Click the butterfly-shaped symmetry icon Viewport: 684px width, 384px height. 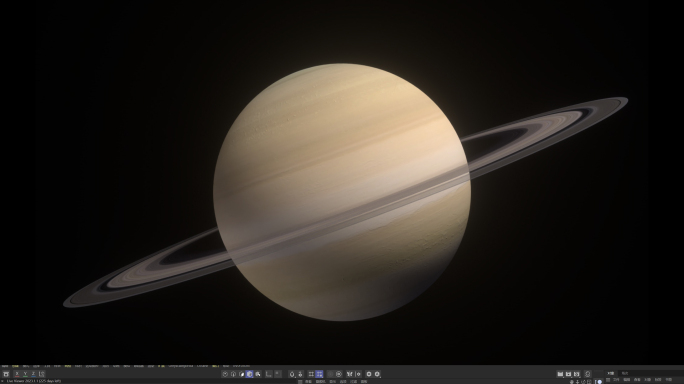click(x=349, y=374)
